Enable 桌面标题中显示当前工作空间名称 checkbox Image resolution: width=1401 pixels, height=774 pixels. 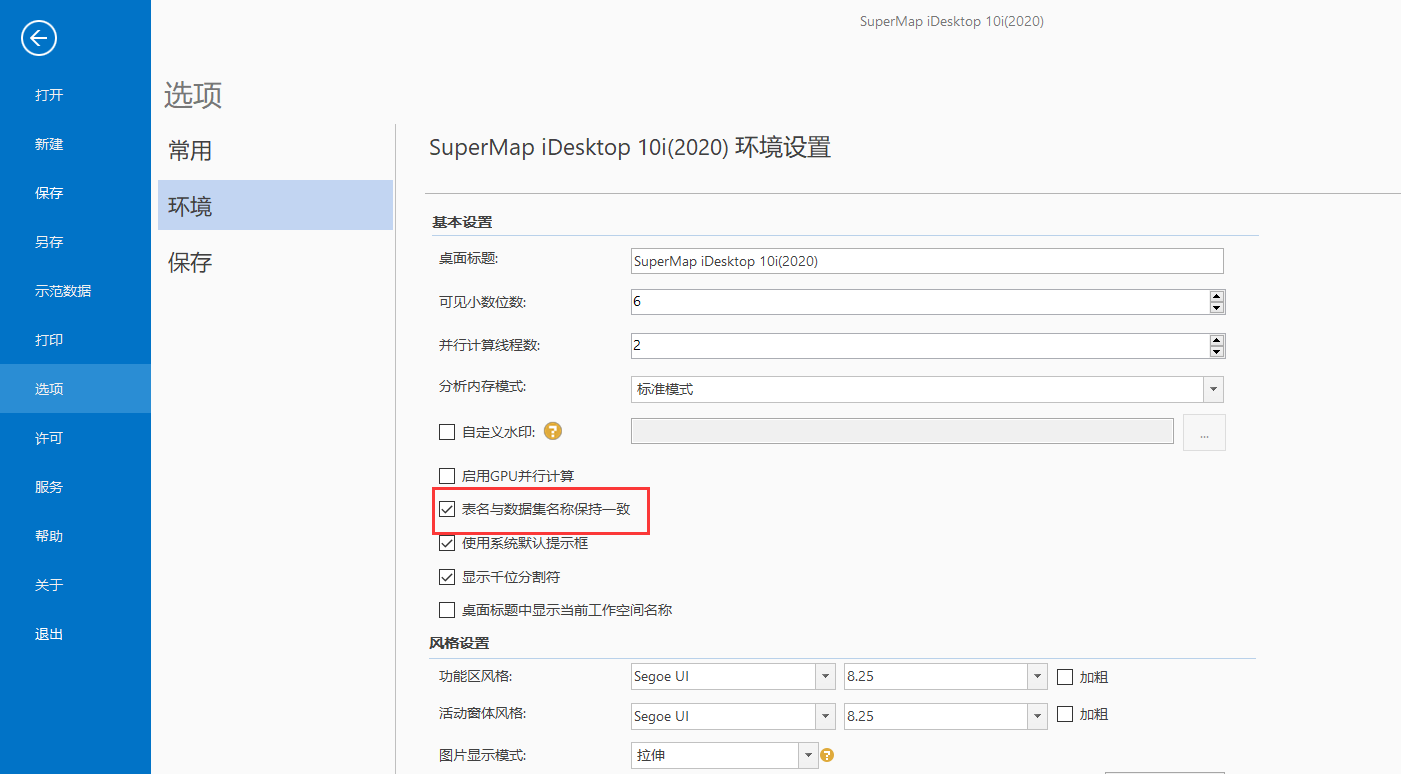pos(447,610)
